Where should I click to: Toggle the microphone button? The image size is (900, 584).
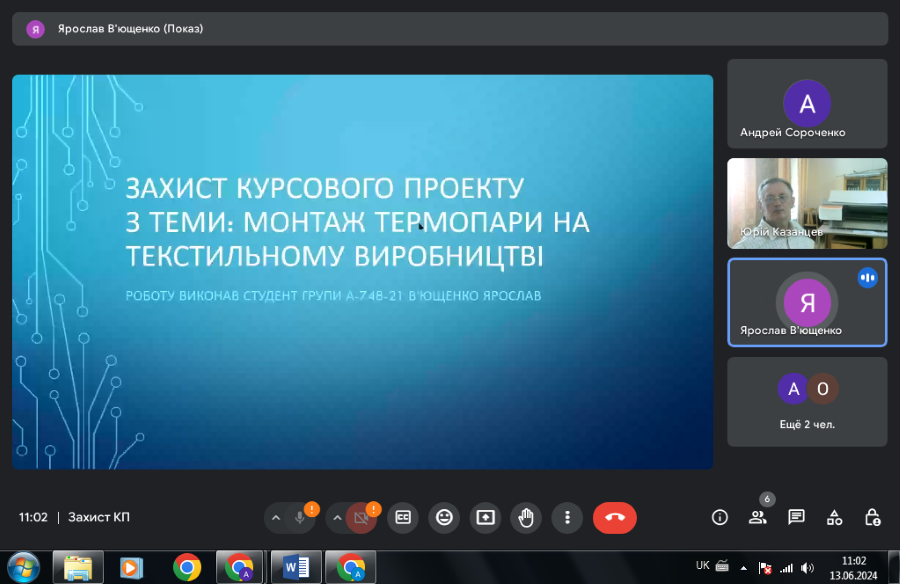pos(299,517)
